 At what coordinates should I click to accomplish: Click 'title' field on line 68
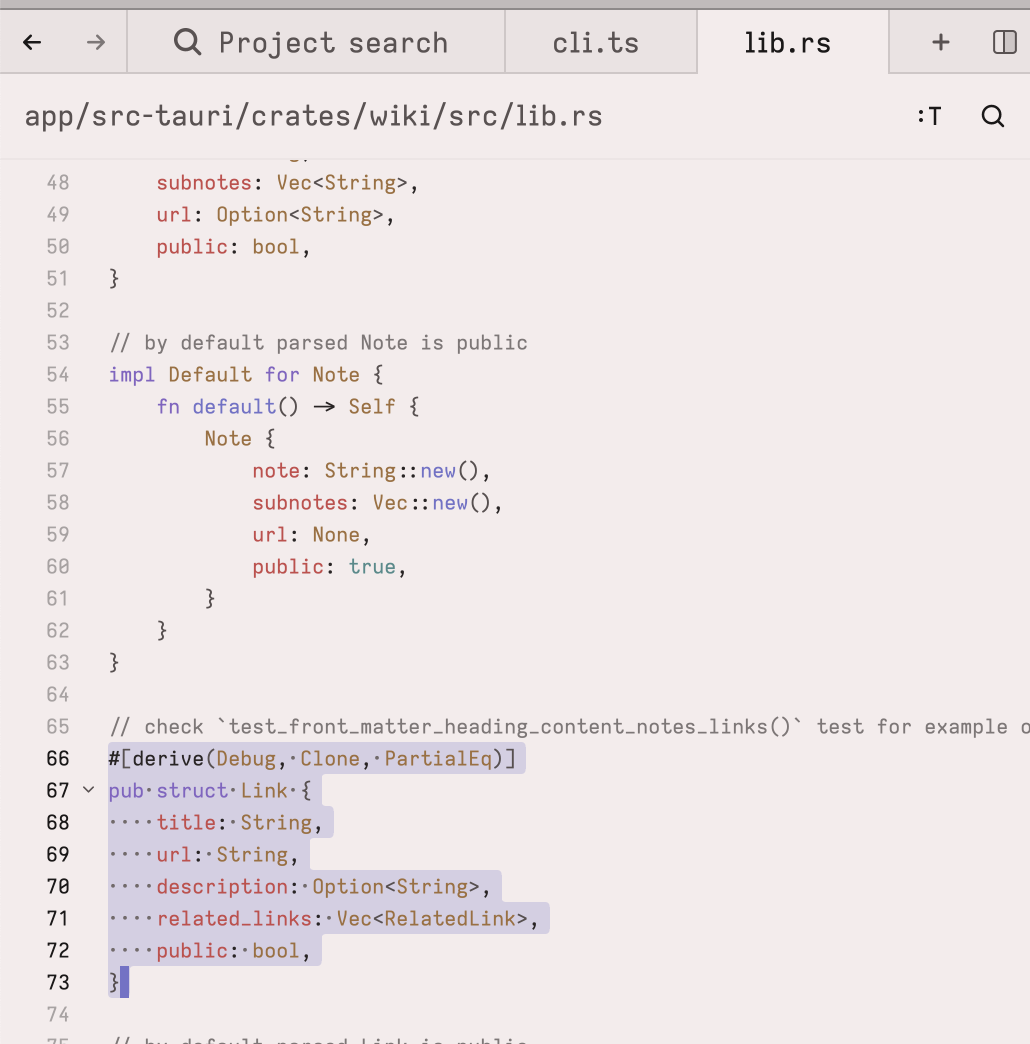click(x=186, y=822)
